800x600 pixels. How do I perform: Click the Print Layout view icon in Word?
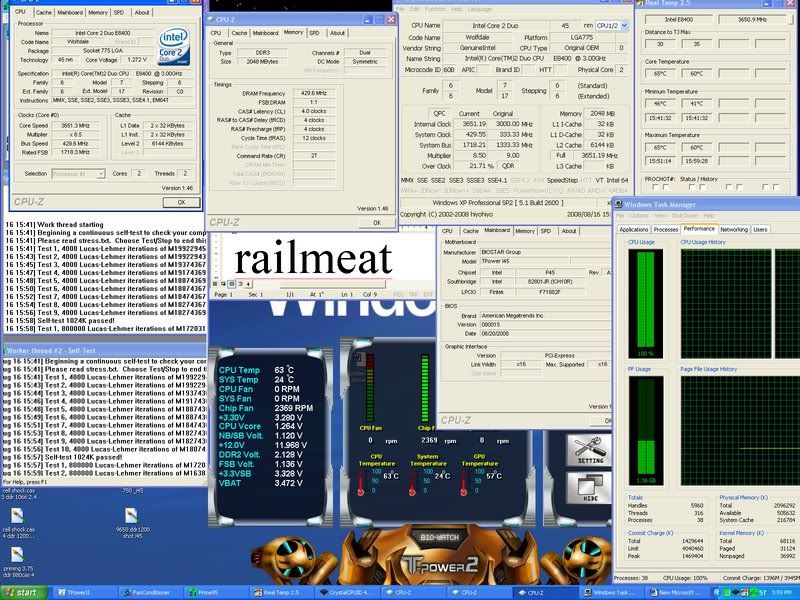coord(232,284)
